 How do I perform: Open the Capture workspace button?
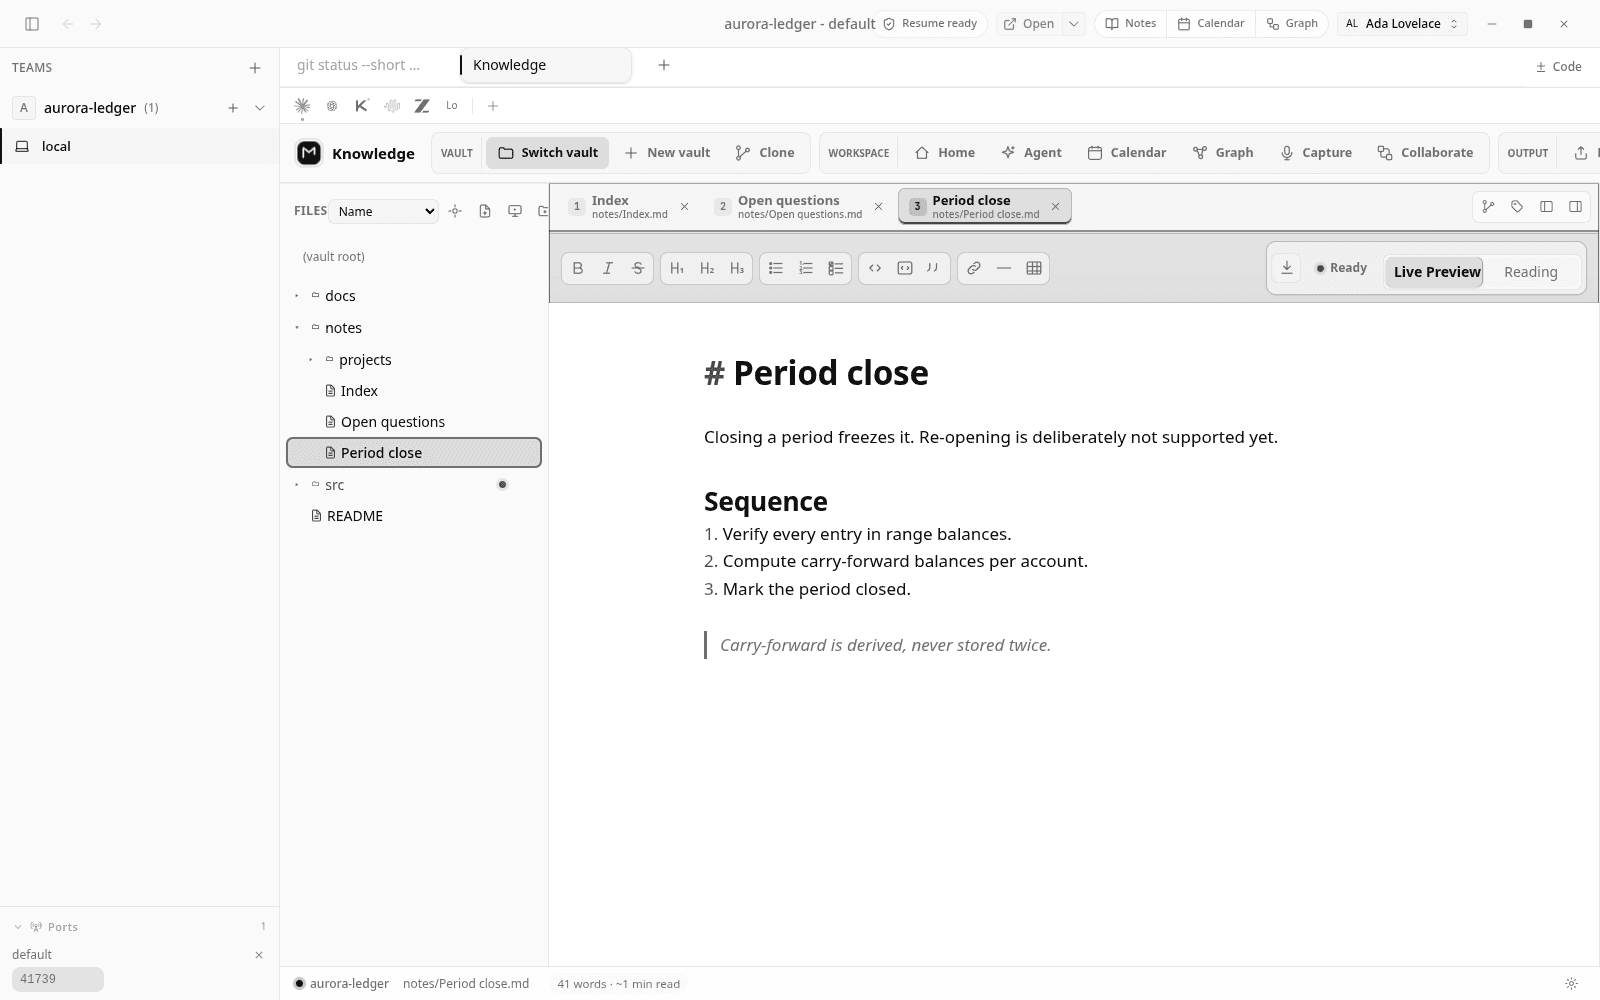(1316, 153)
